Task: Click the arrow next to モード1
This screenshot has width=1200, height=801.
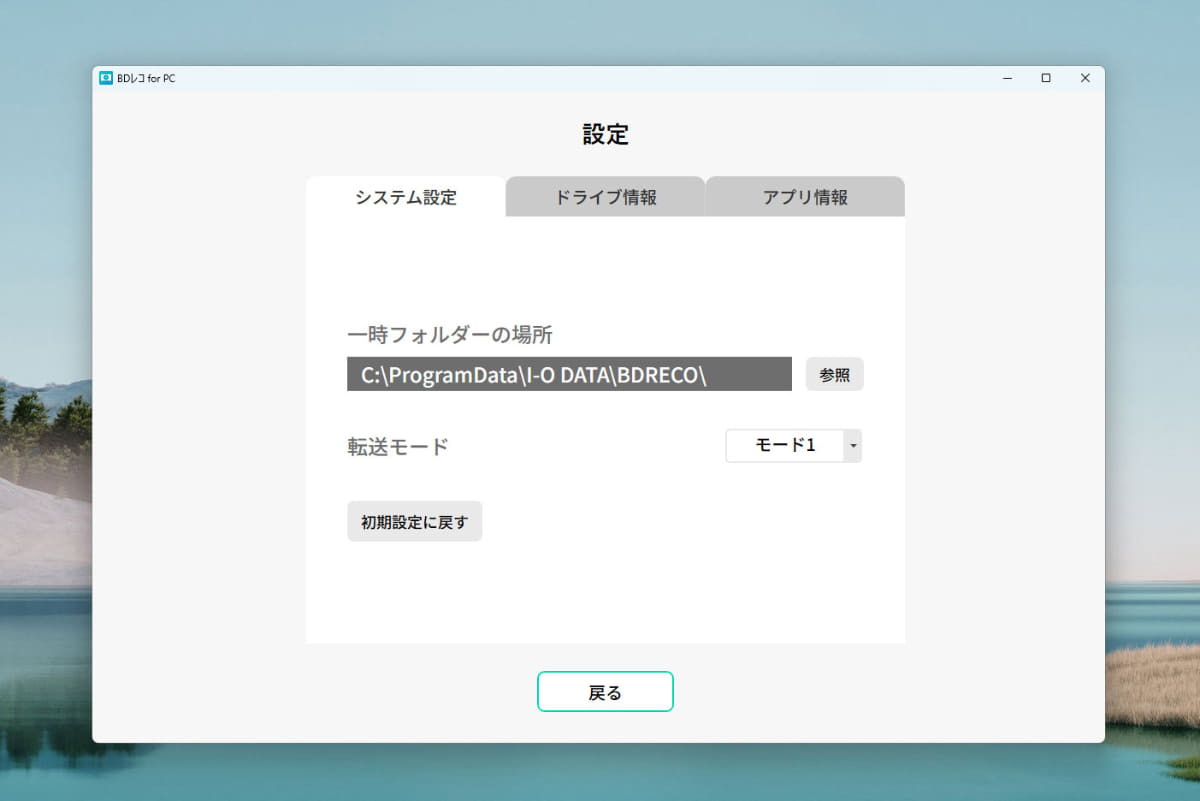Action: pos(853,446)
